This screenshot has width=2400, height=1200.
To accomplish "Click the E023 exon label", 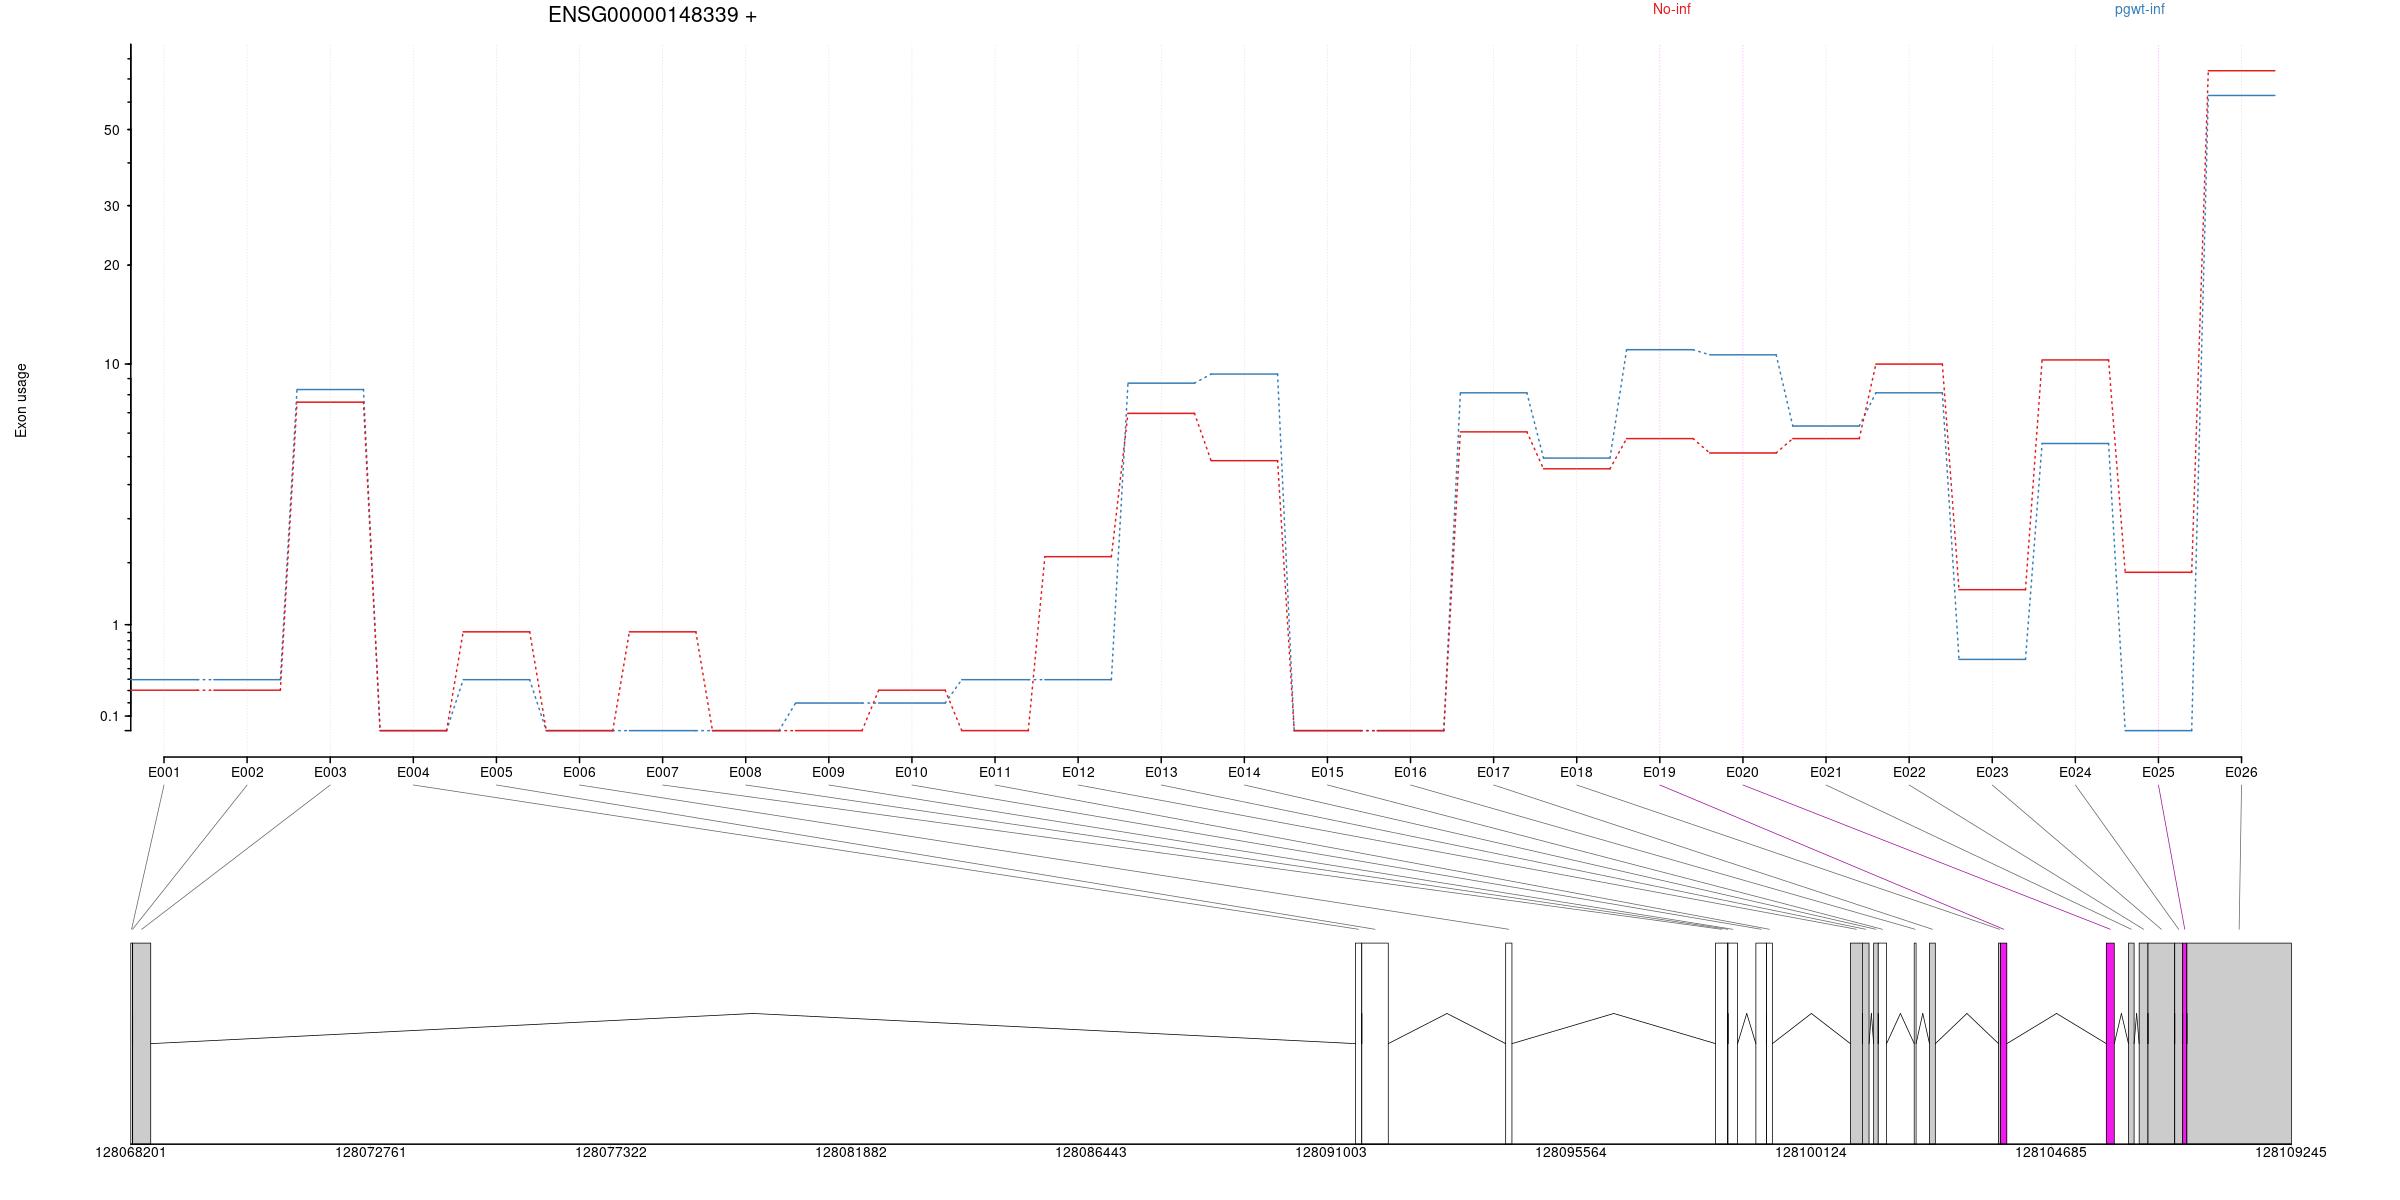I will point(1992,772).
